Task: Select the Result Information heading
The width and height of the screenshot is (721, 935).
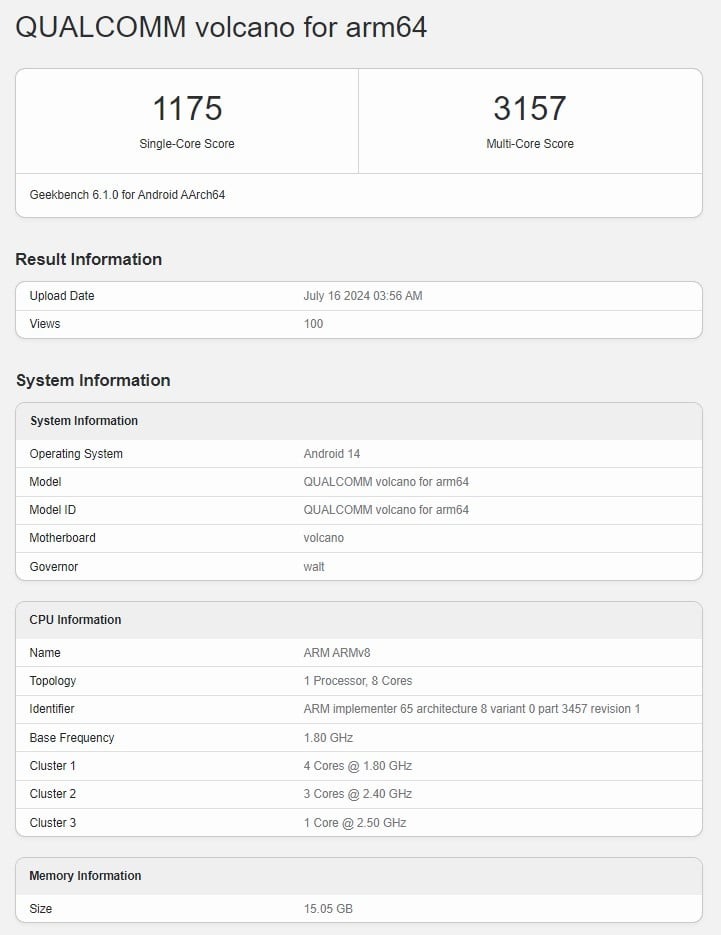Action: click(89, 259)
